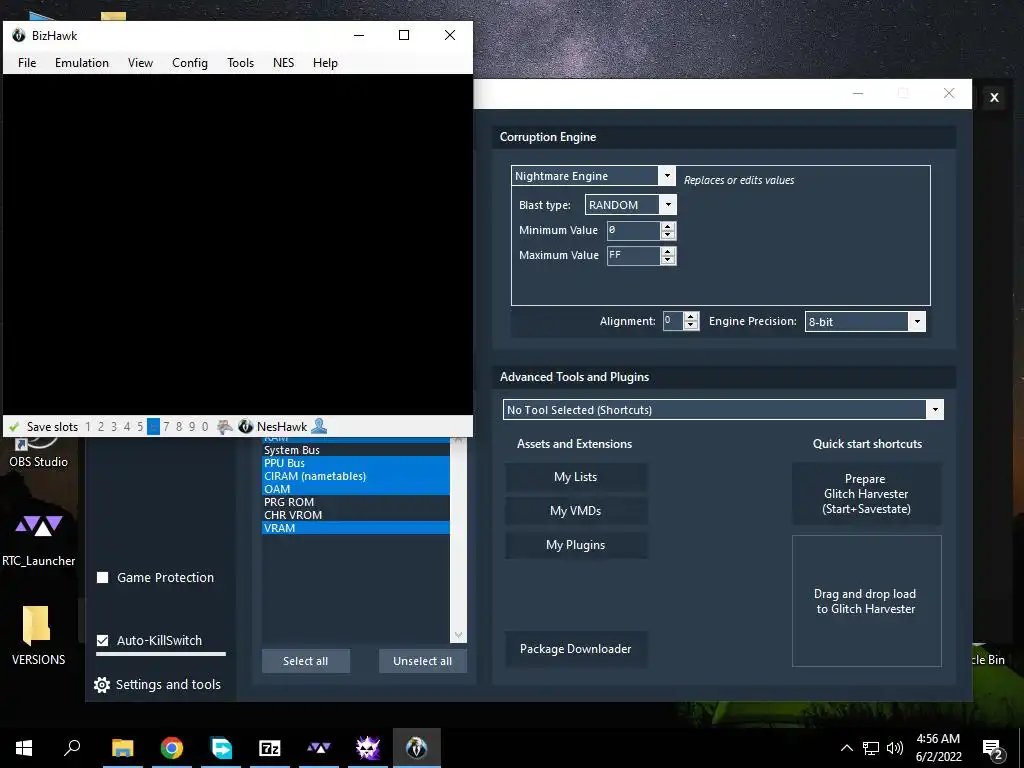Click the gamepad icon in BizHawk status bar
Viewport: 1024px width, 768px height.
[225, 427]
